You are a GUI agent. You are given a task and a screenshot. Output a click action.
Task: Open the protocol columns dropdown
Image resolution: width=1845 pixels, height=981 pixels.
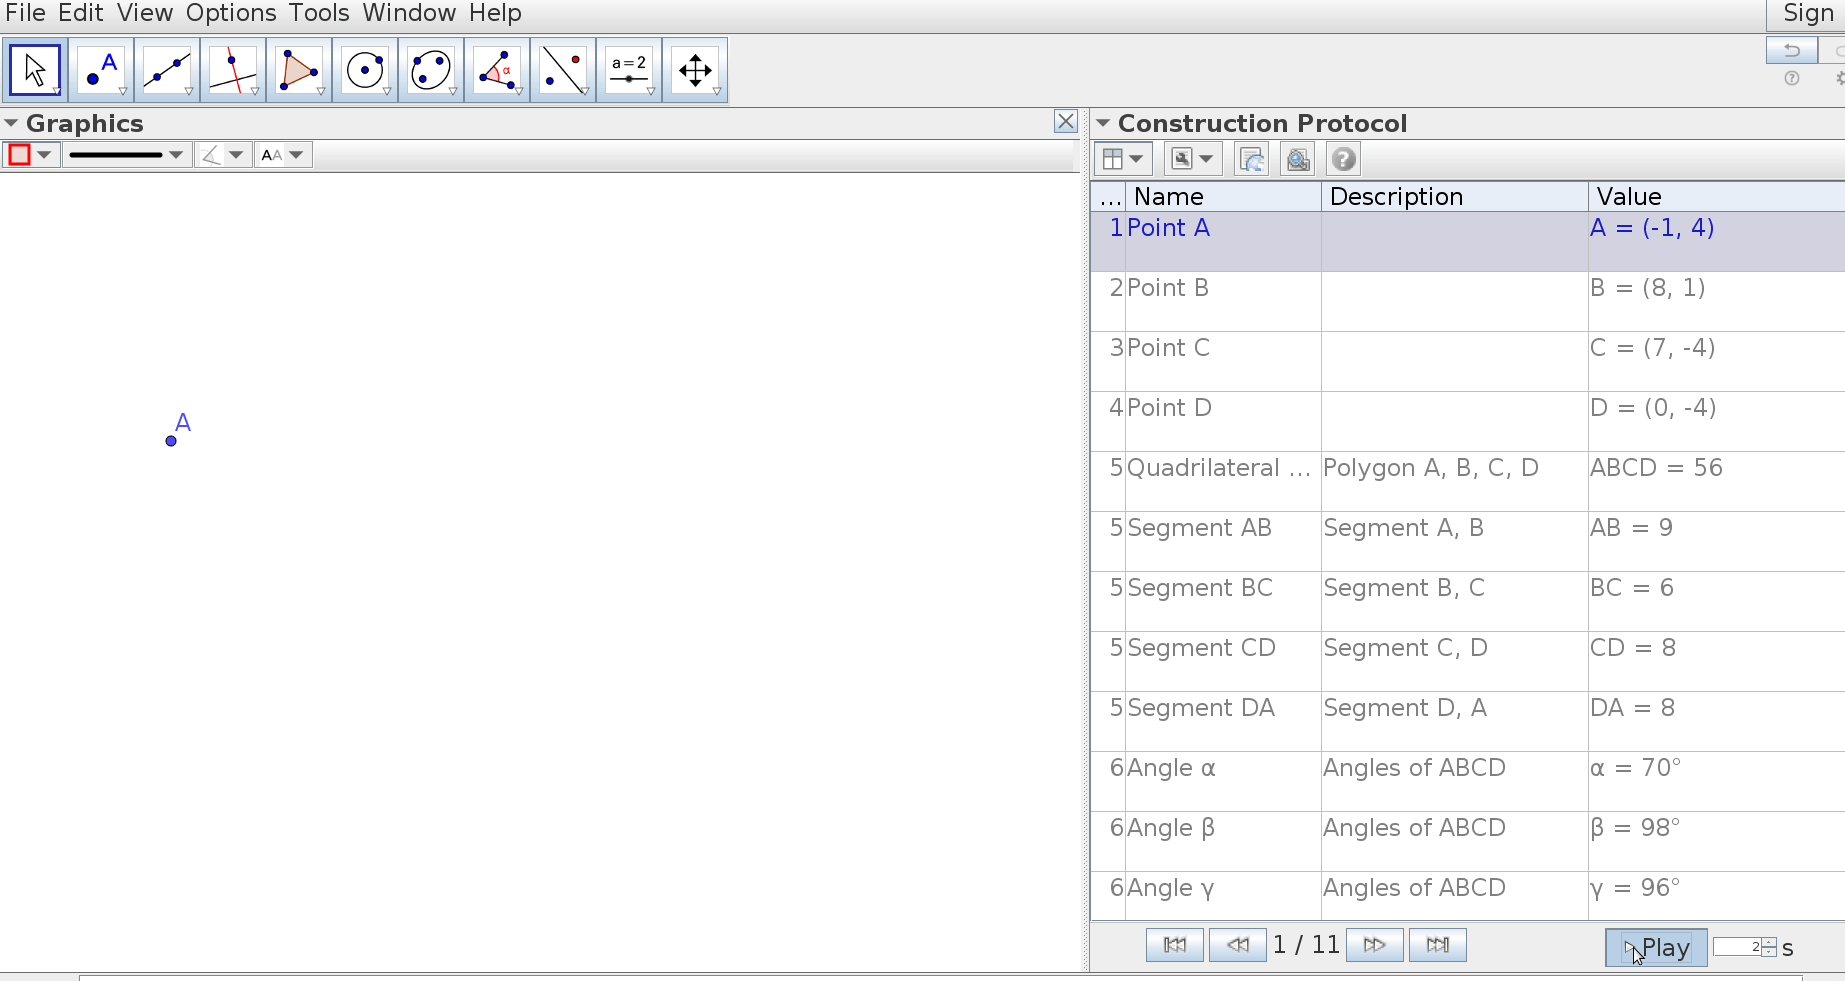[1123, 159]
